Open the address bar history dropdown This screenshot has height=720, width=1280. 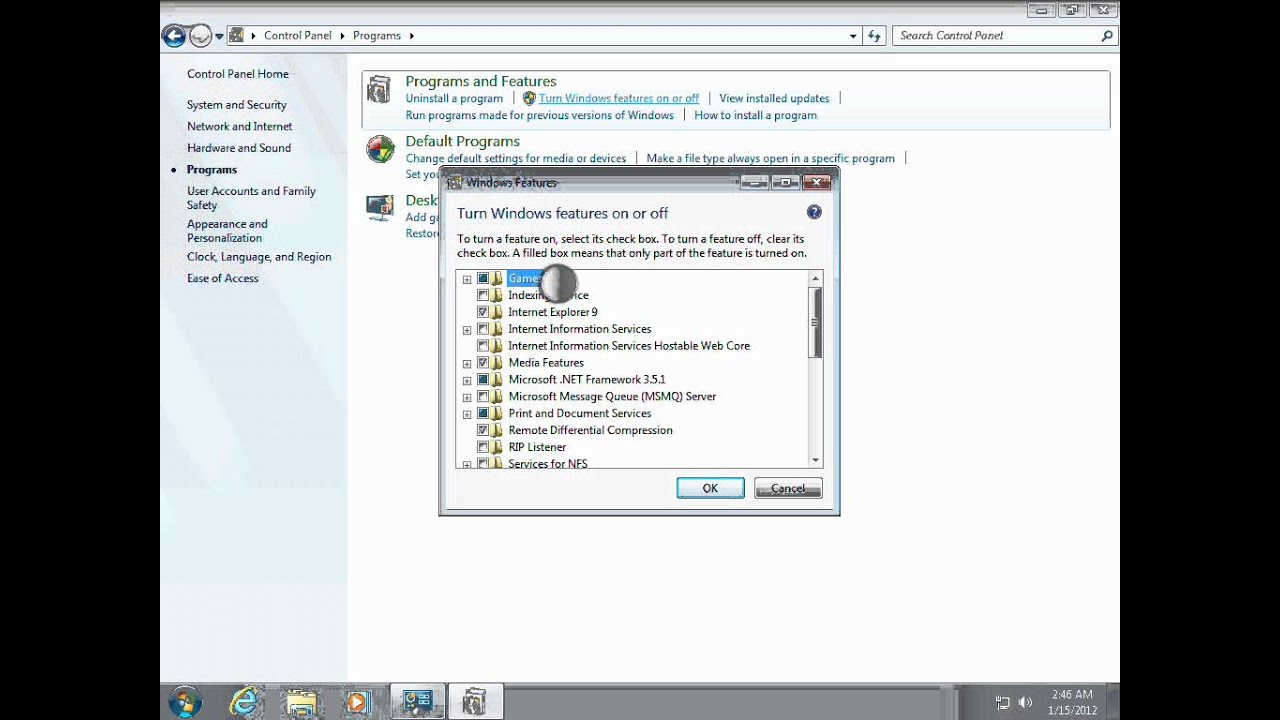pos(853,36)
